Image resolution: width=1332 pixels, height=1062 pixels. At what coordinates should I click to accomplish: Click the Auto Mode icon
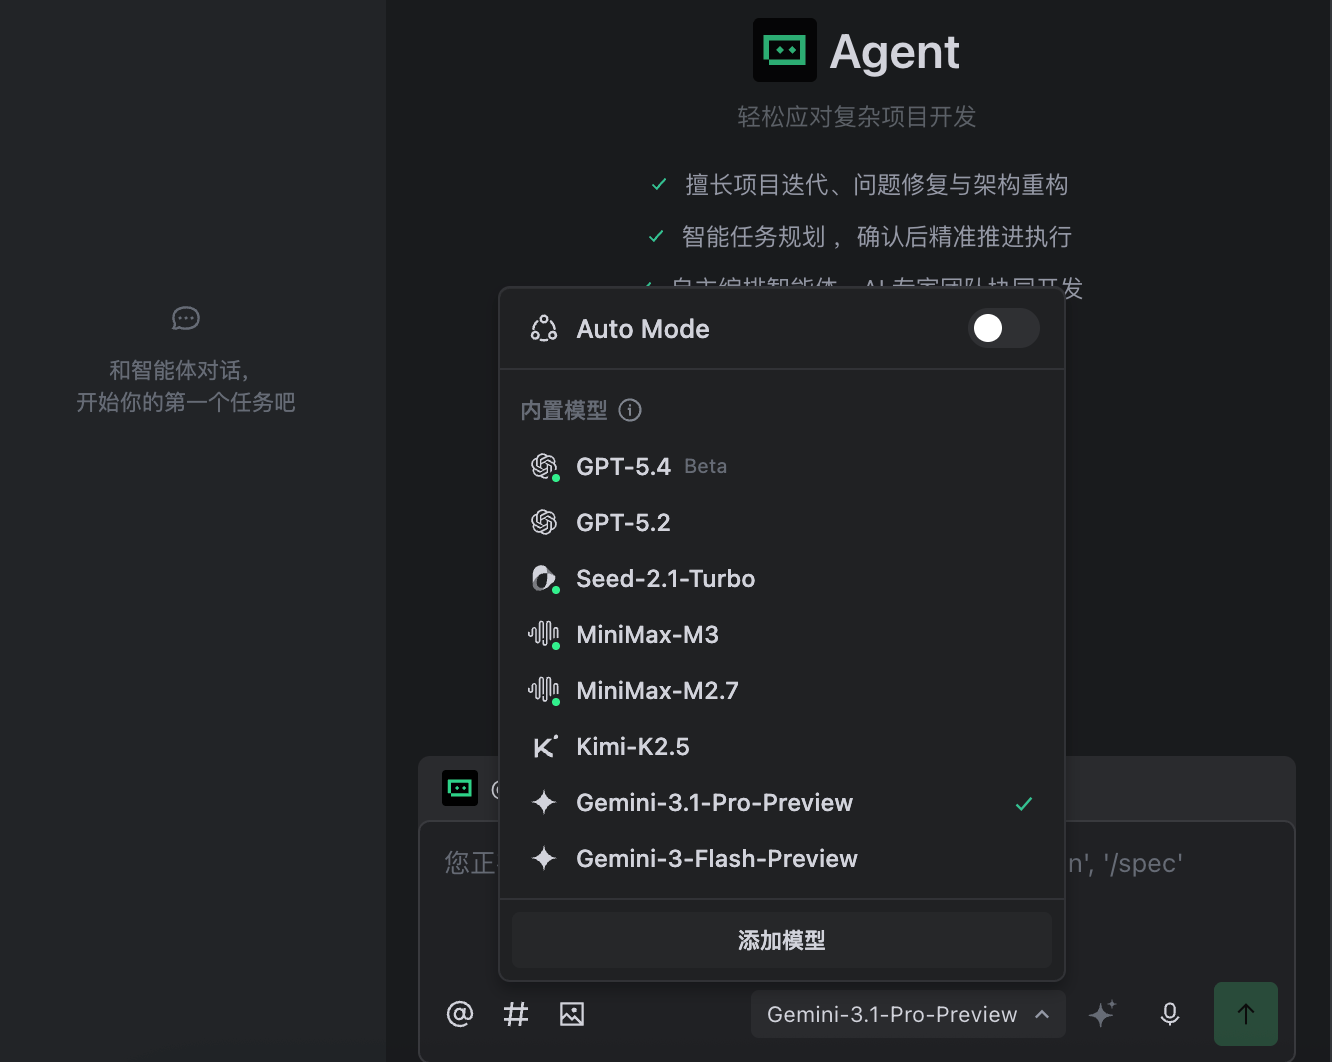(544, 329)
